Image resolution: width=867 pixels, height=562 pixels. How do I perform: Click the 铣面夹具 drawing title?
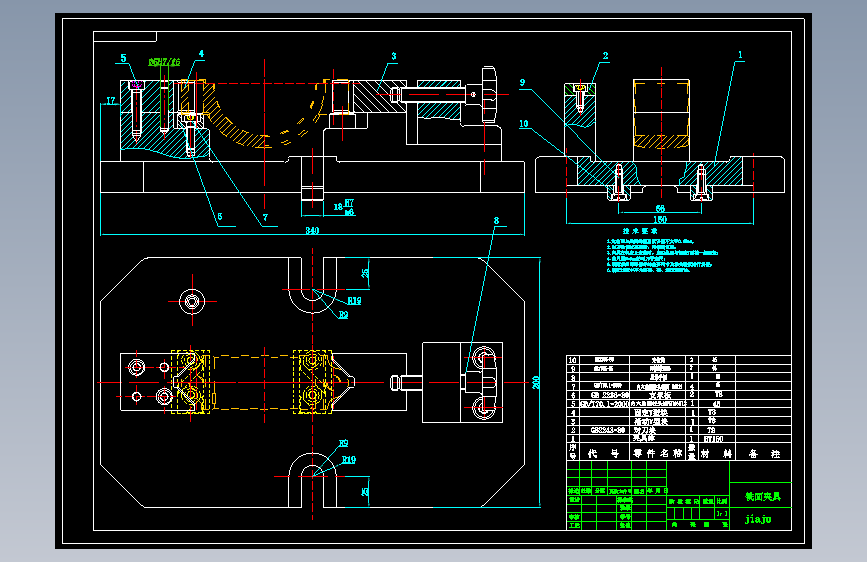point(762,497)
